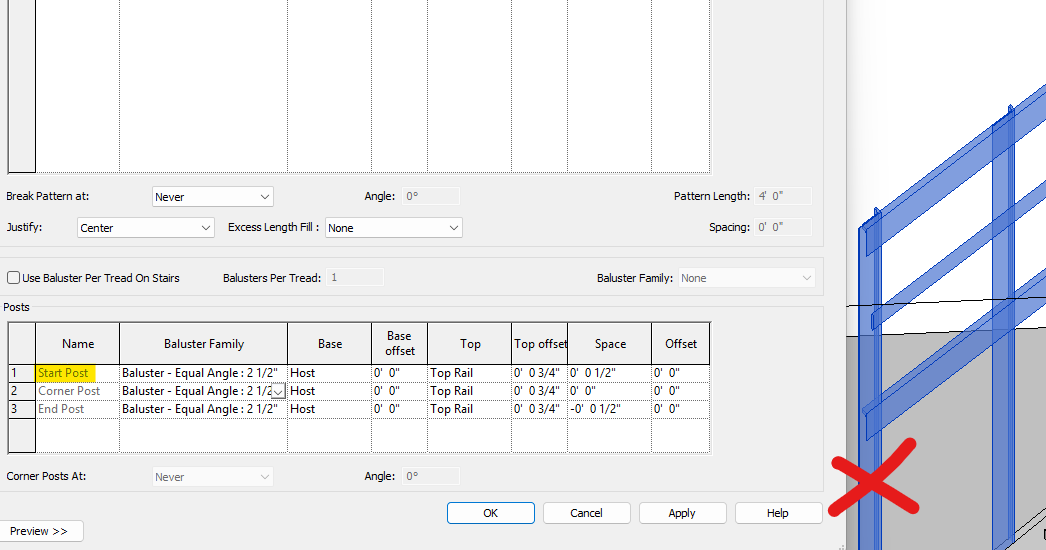Open the Excess Length Fill dropdown
This screenshot has height=550, width=1046.
tap(394, 228)
